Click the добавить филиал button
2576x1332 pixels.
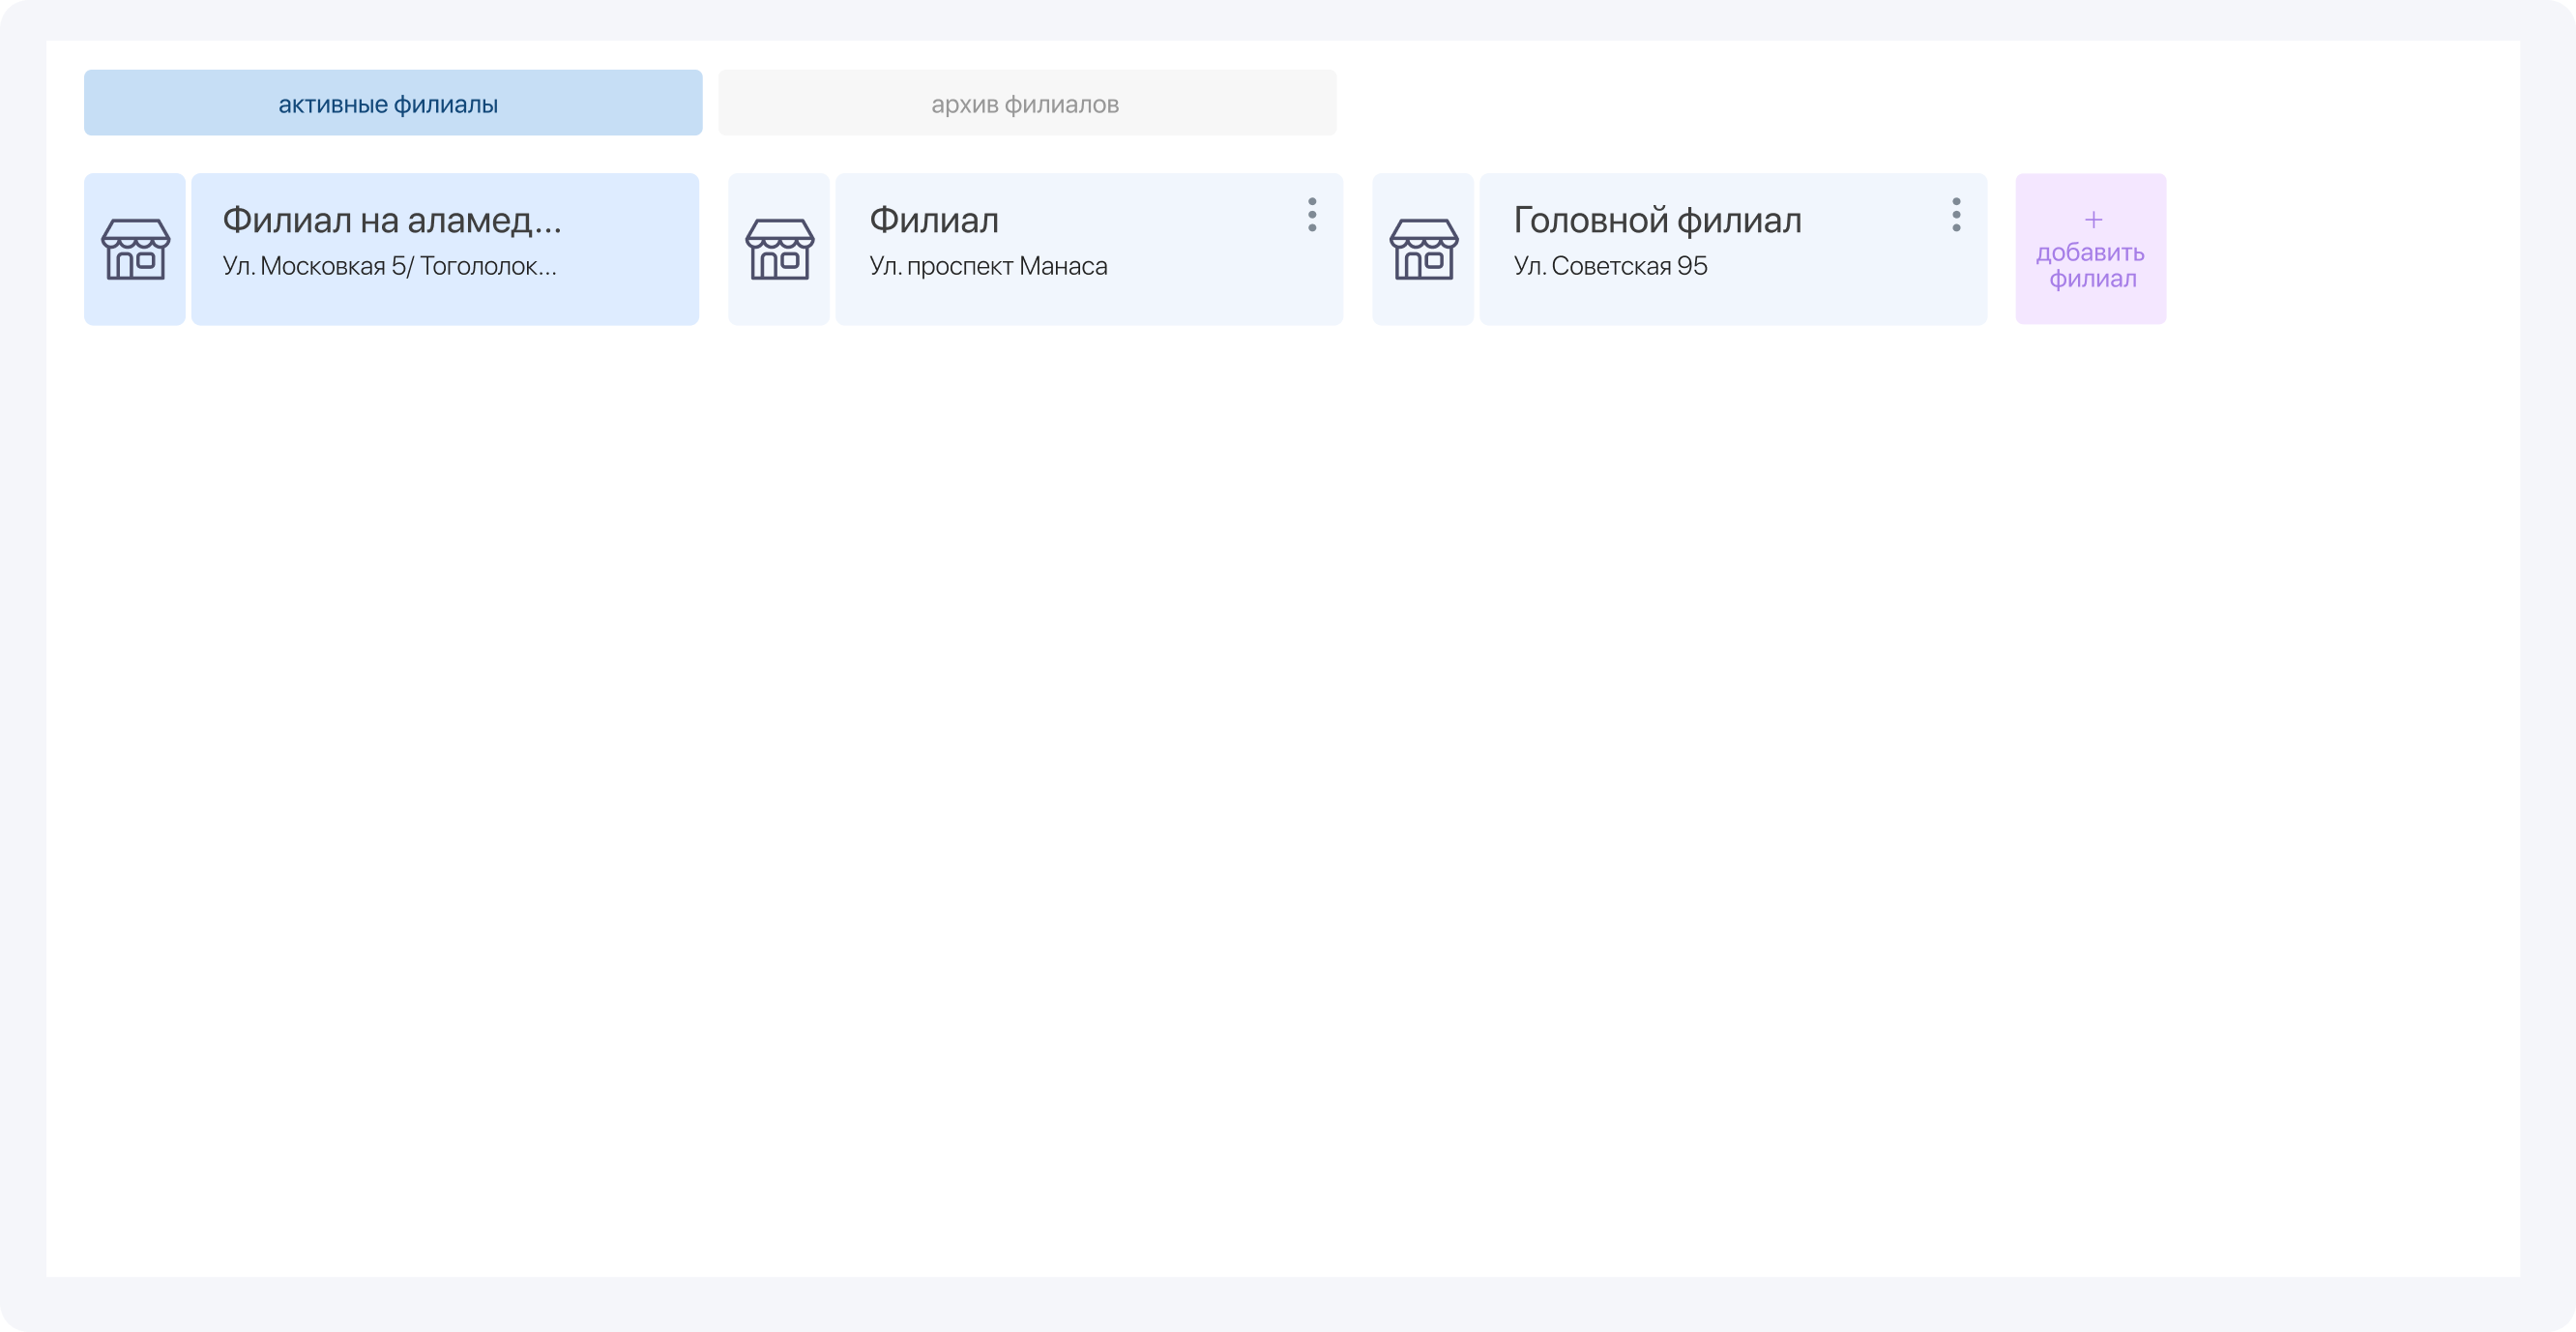point(2091,249)
